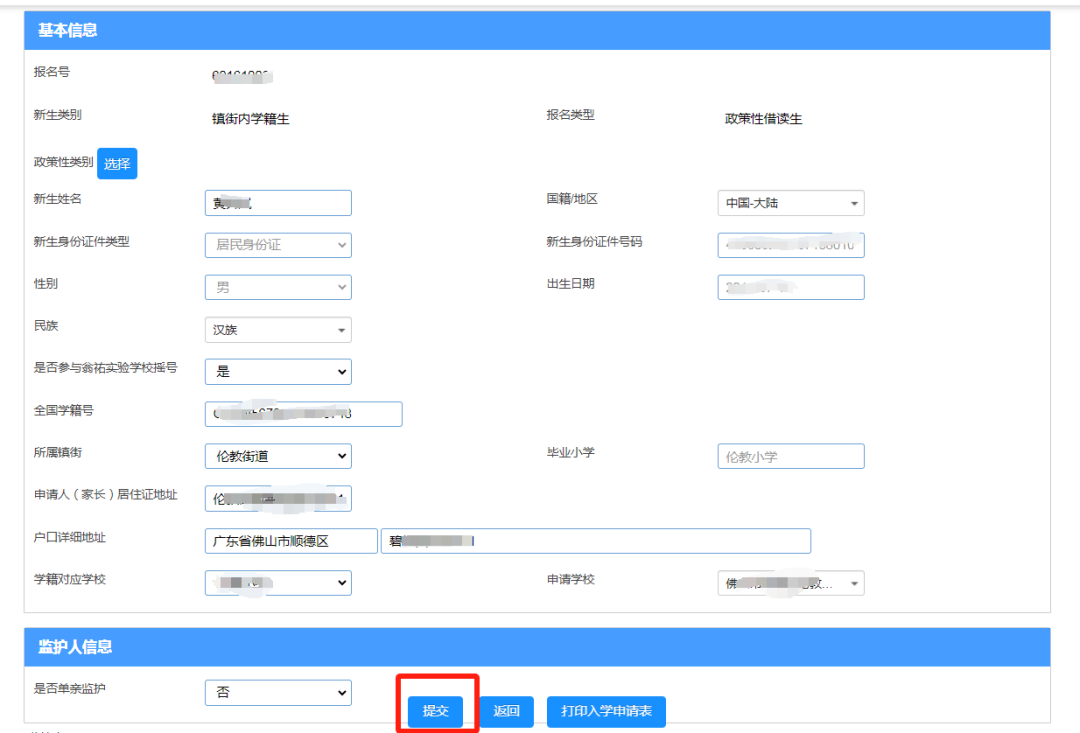Click the 出生日期 birth date field
This screenshot has height=733, width=1080.
pyautogui.click(x=791, y=287)
